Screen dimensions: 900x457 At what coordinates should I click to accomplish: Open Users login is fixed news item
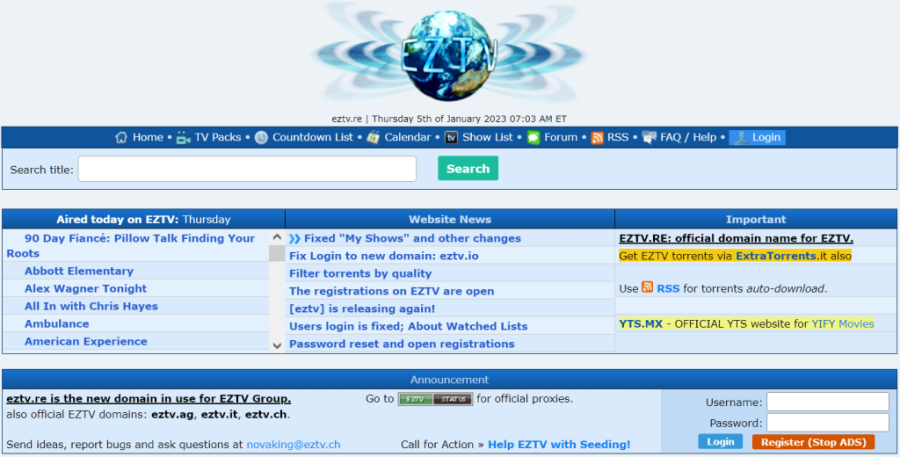[x=408, y=326]
